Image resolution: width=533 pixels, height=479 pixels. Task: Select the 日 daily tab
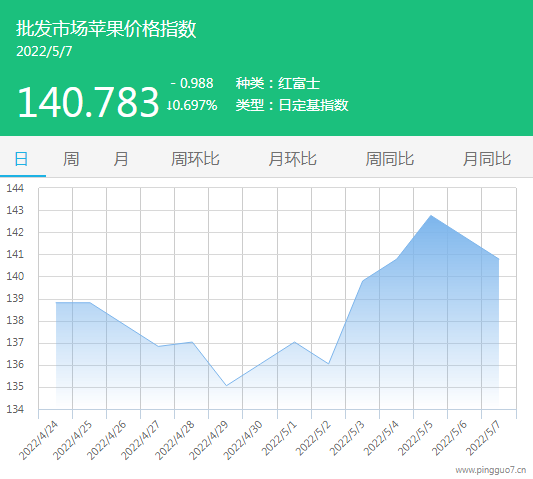[x=21, y=159]
